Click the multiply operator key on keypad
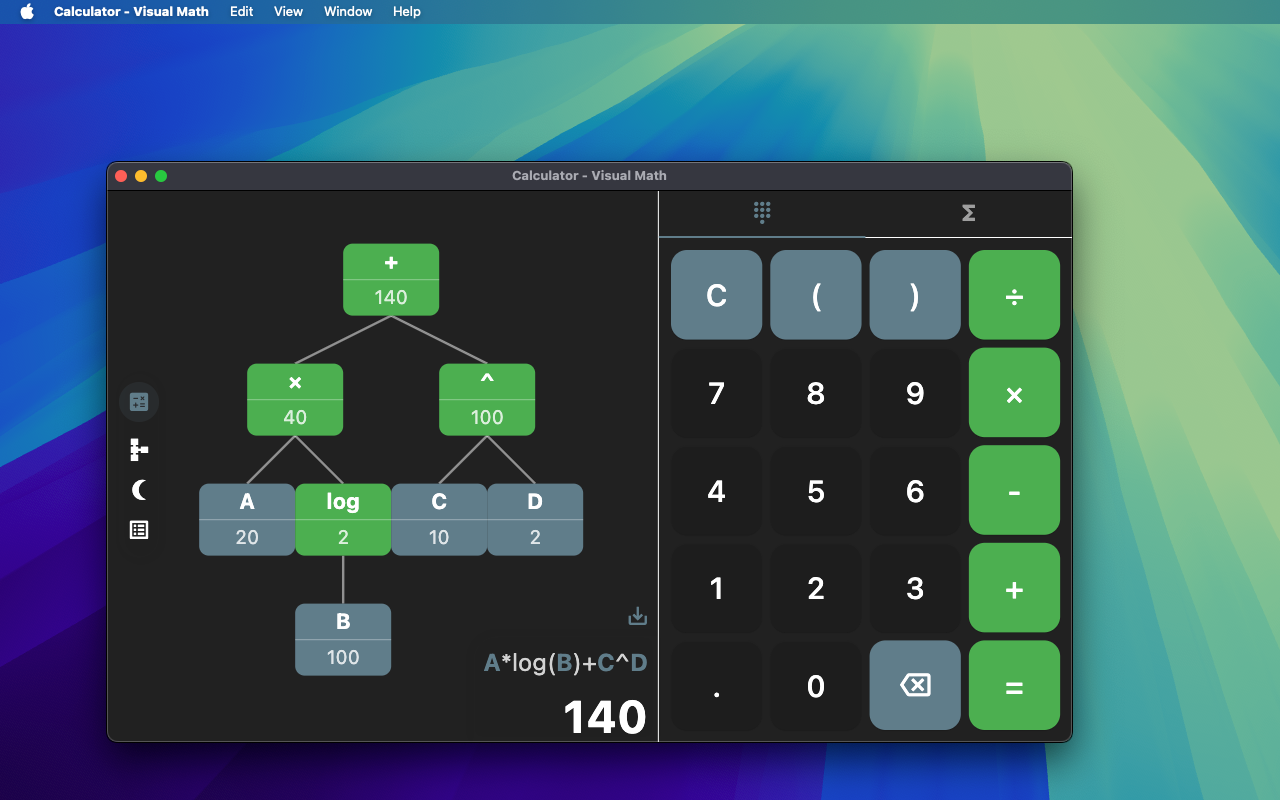The height and width of the screenshot is (800, 1280). pos(1014,393)
